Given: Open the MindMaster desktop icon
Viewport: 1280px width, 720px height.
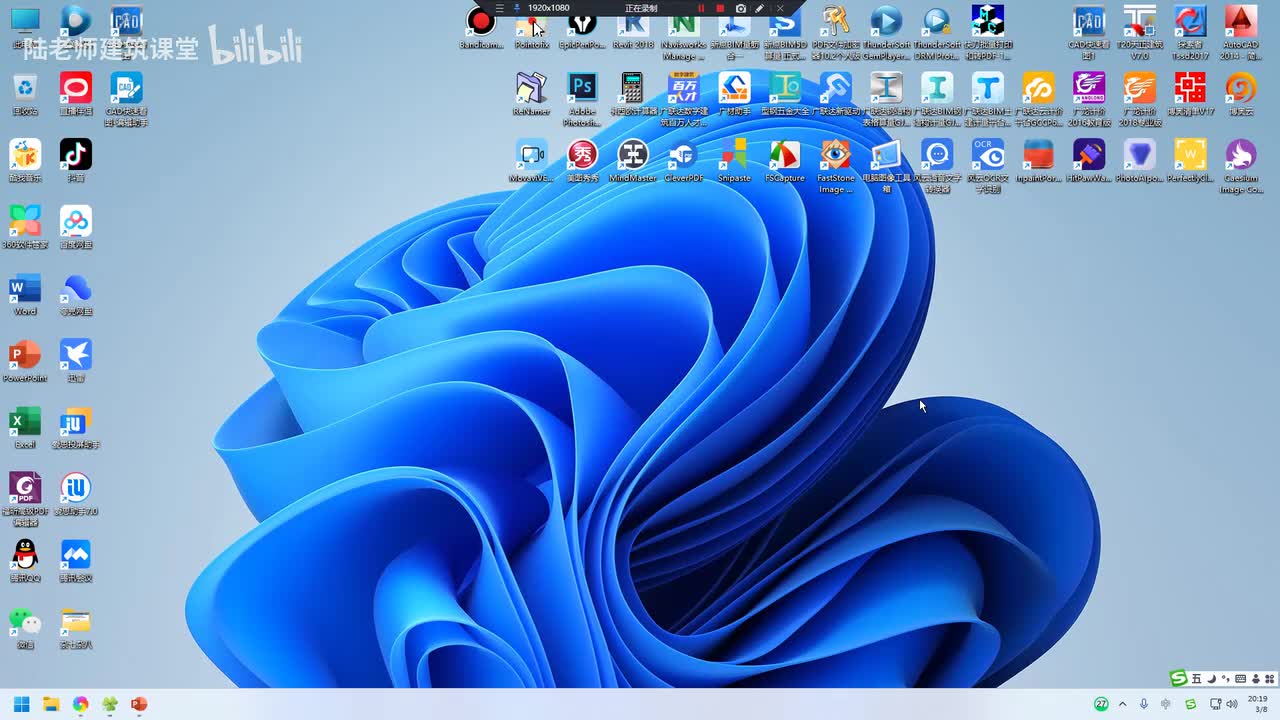Looking at the screenshot, I should click(633, 155).
